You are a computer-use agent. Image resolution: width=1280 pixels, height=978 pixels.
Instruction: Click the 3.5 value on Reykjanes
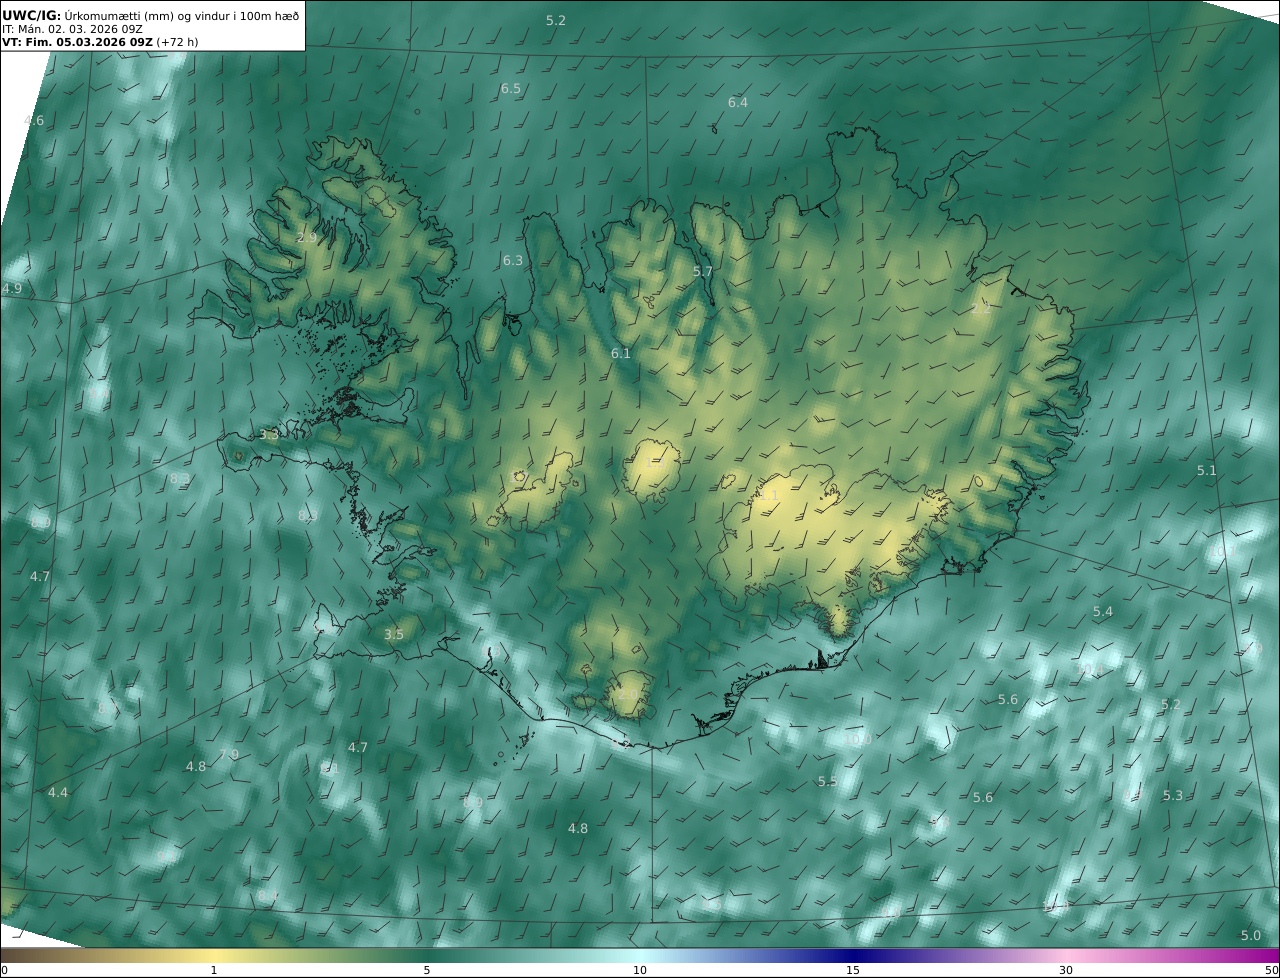click(394, 635)
